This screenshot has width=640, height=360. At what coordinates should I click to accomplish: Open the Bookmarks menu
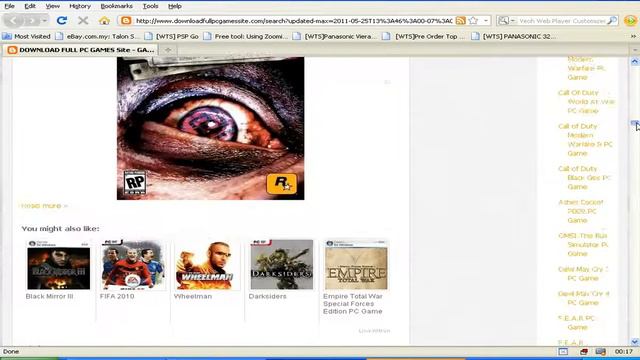coord(116,6)
